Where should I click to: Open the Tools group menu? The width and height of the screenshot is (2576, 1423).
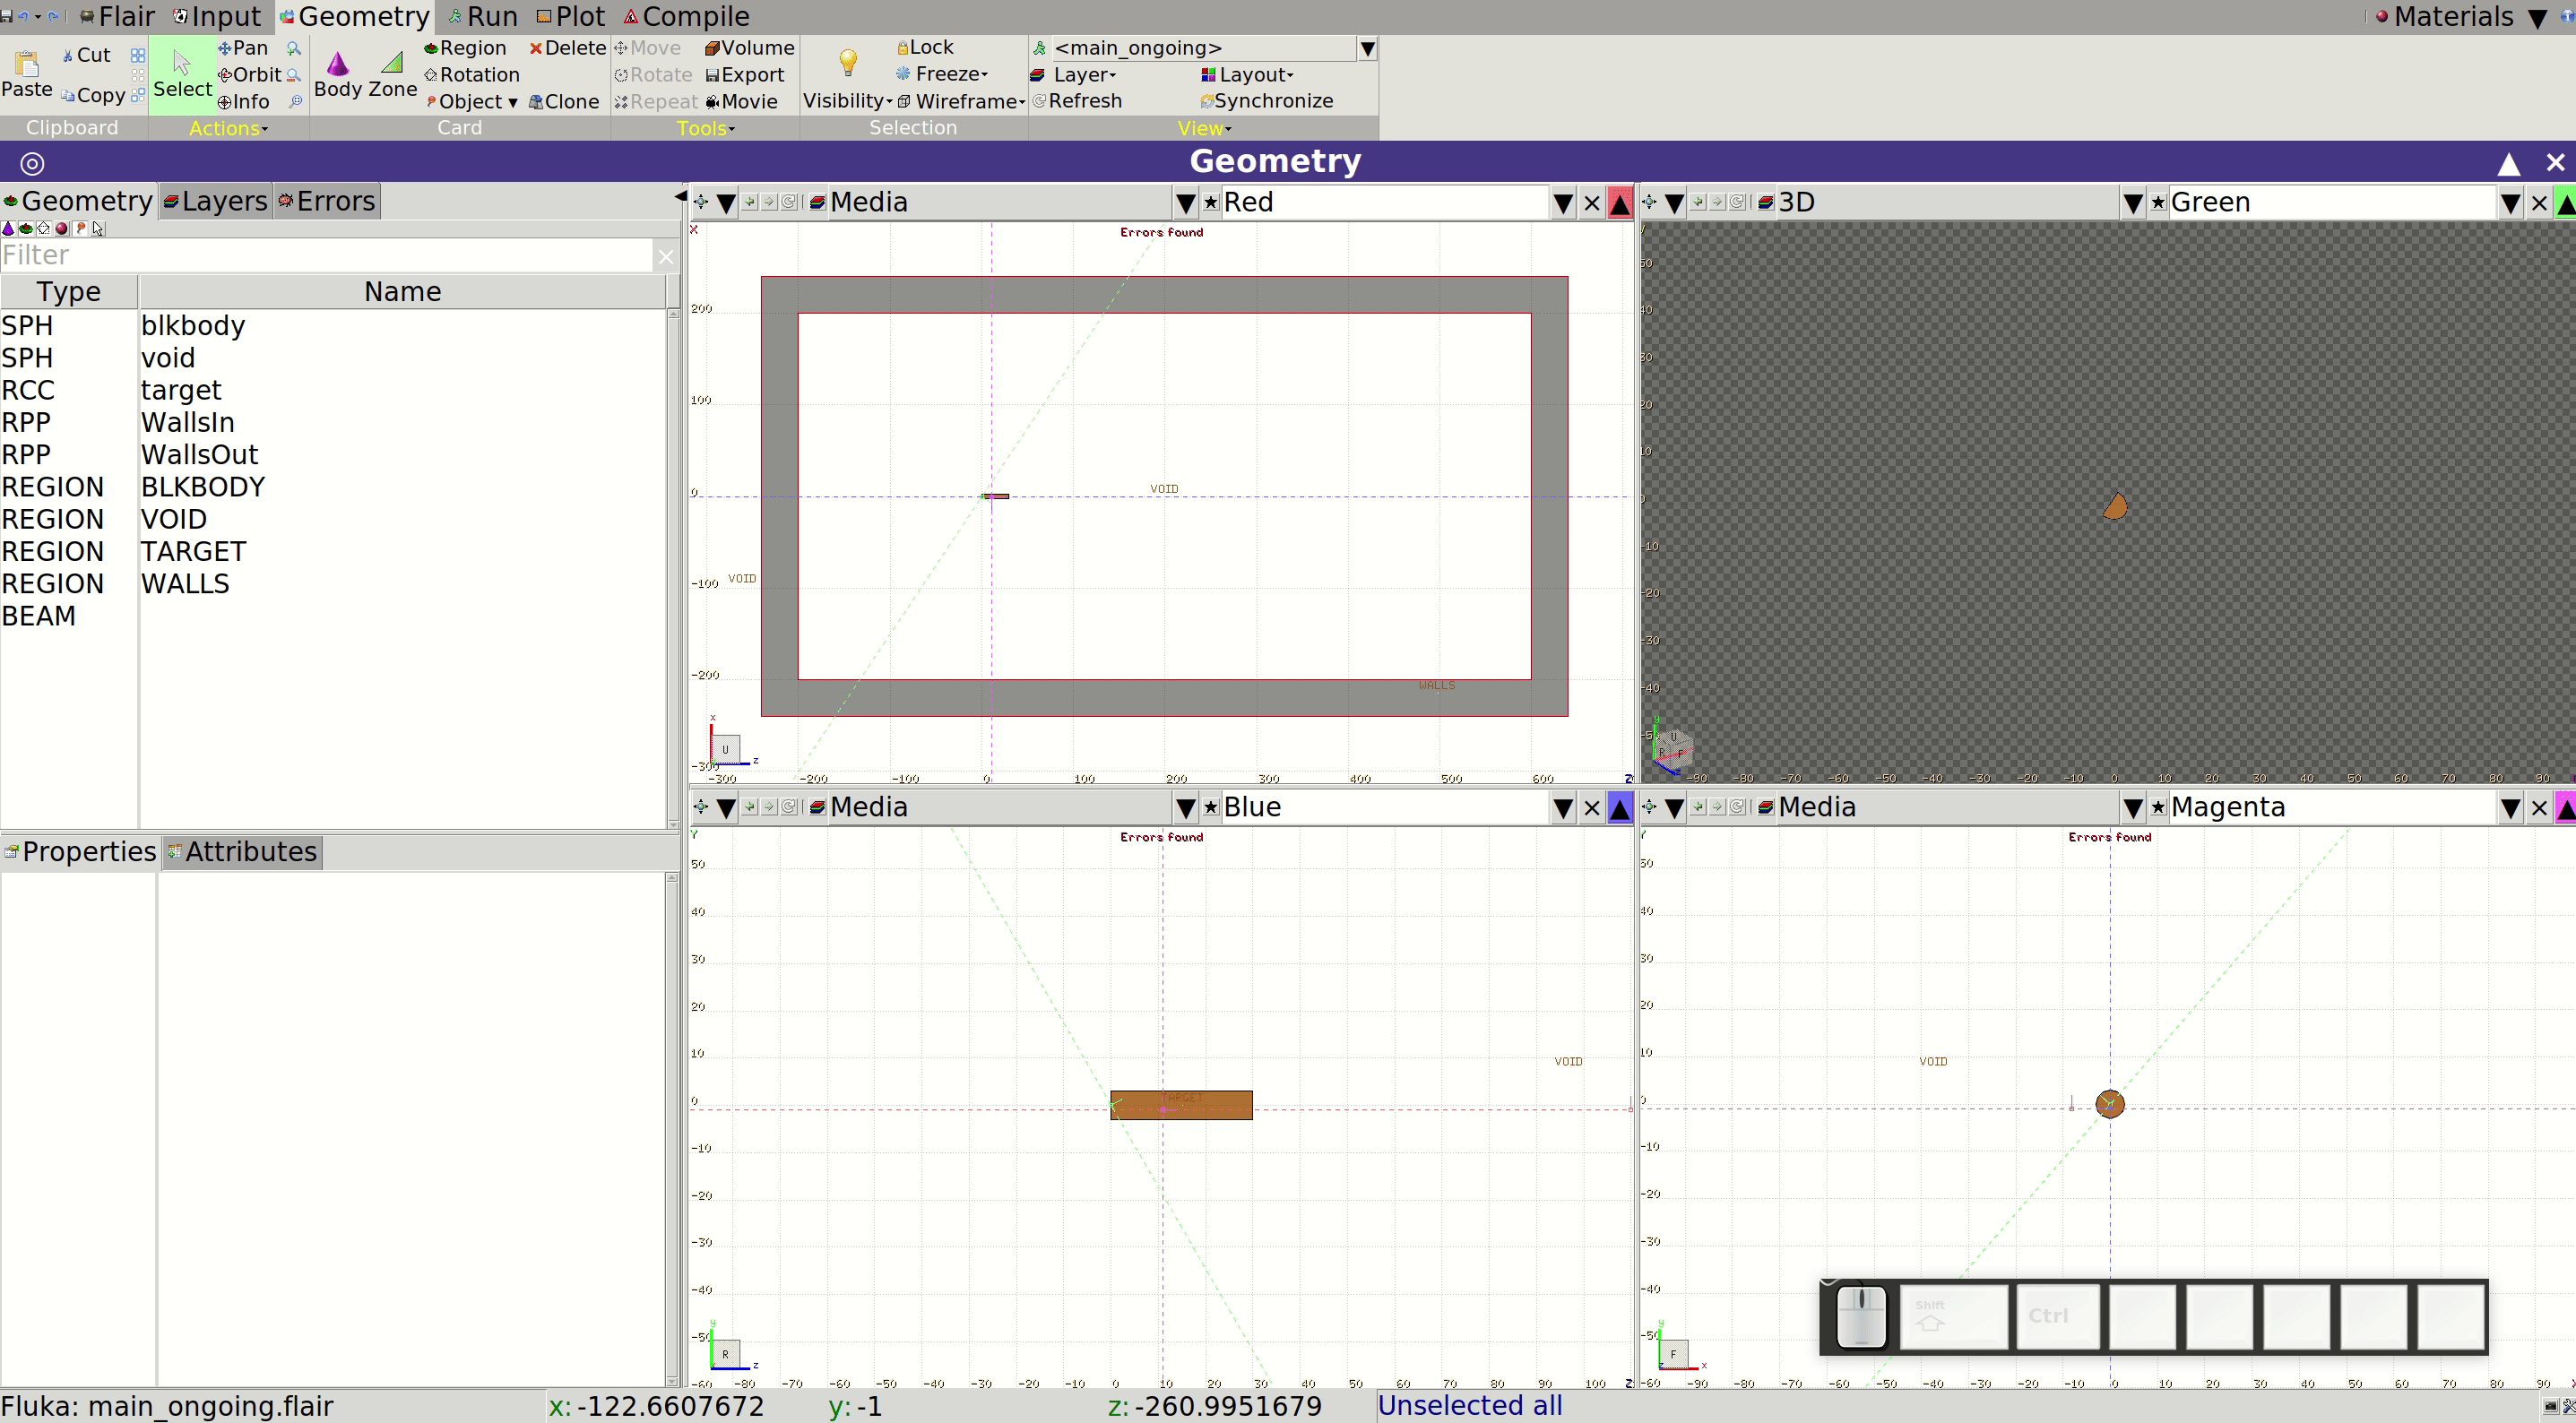click(x=705, y=128)
